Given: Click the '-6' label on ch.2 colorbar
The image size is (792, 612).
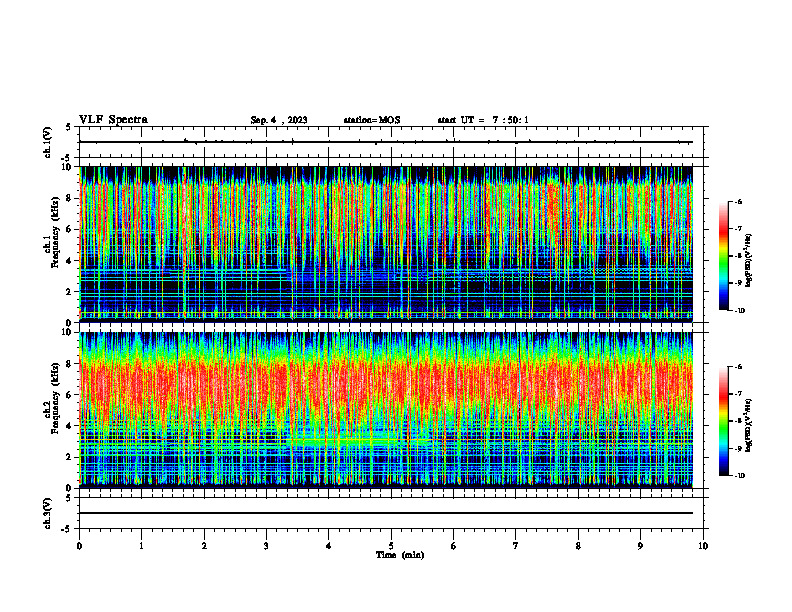Looking at the screenshot, I should pyautogui.click(x=738, y=367).
